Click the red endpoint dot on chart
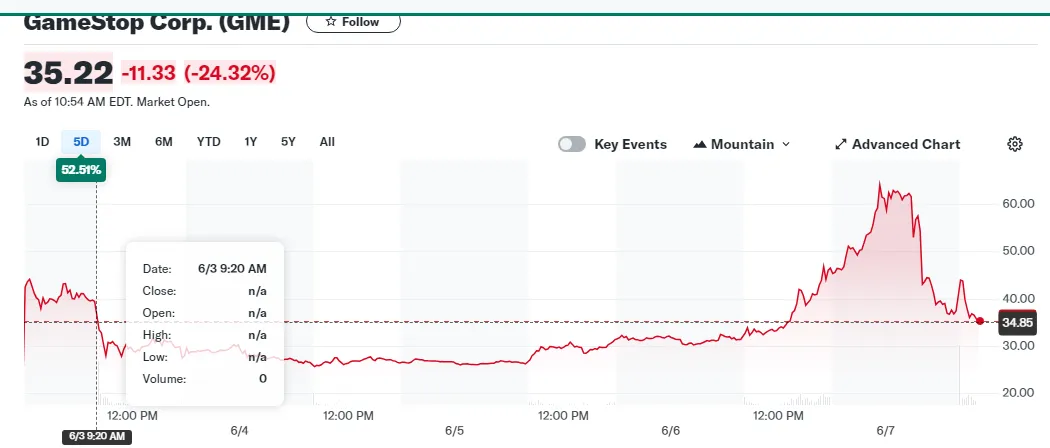 coord(980,321)
